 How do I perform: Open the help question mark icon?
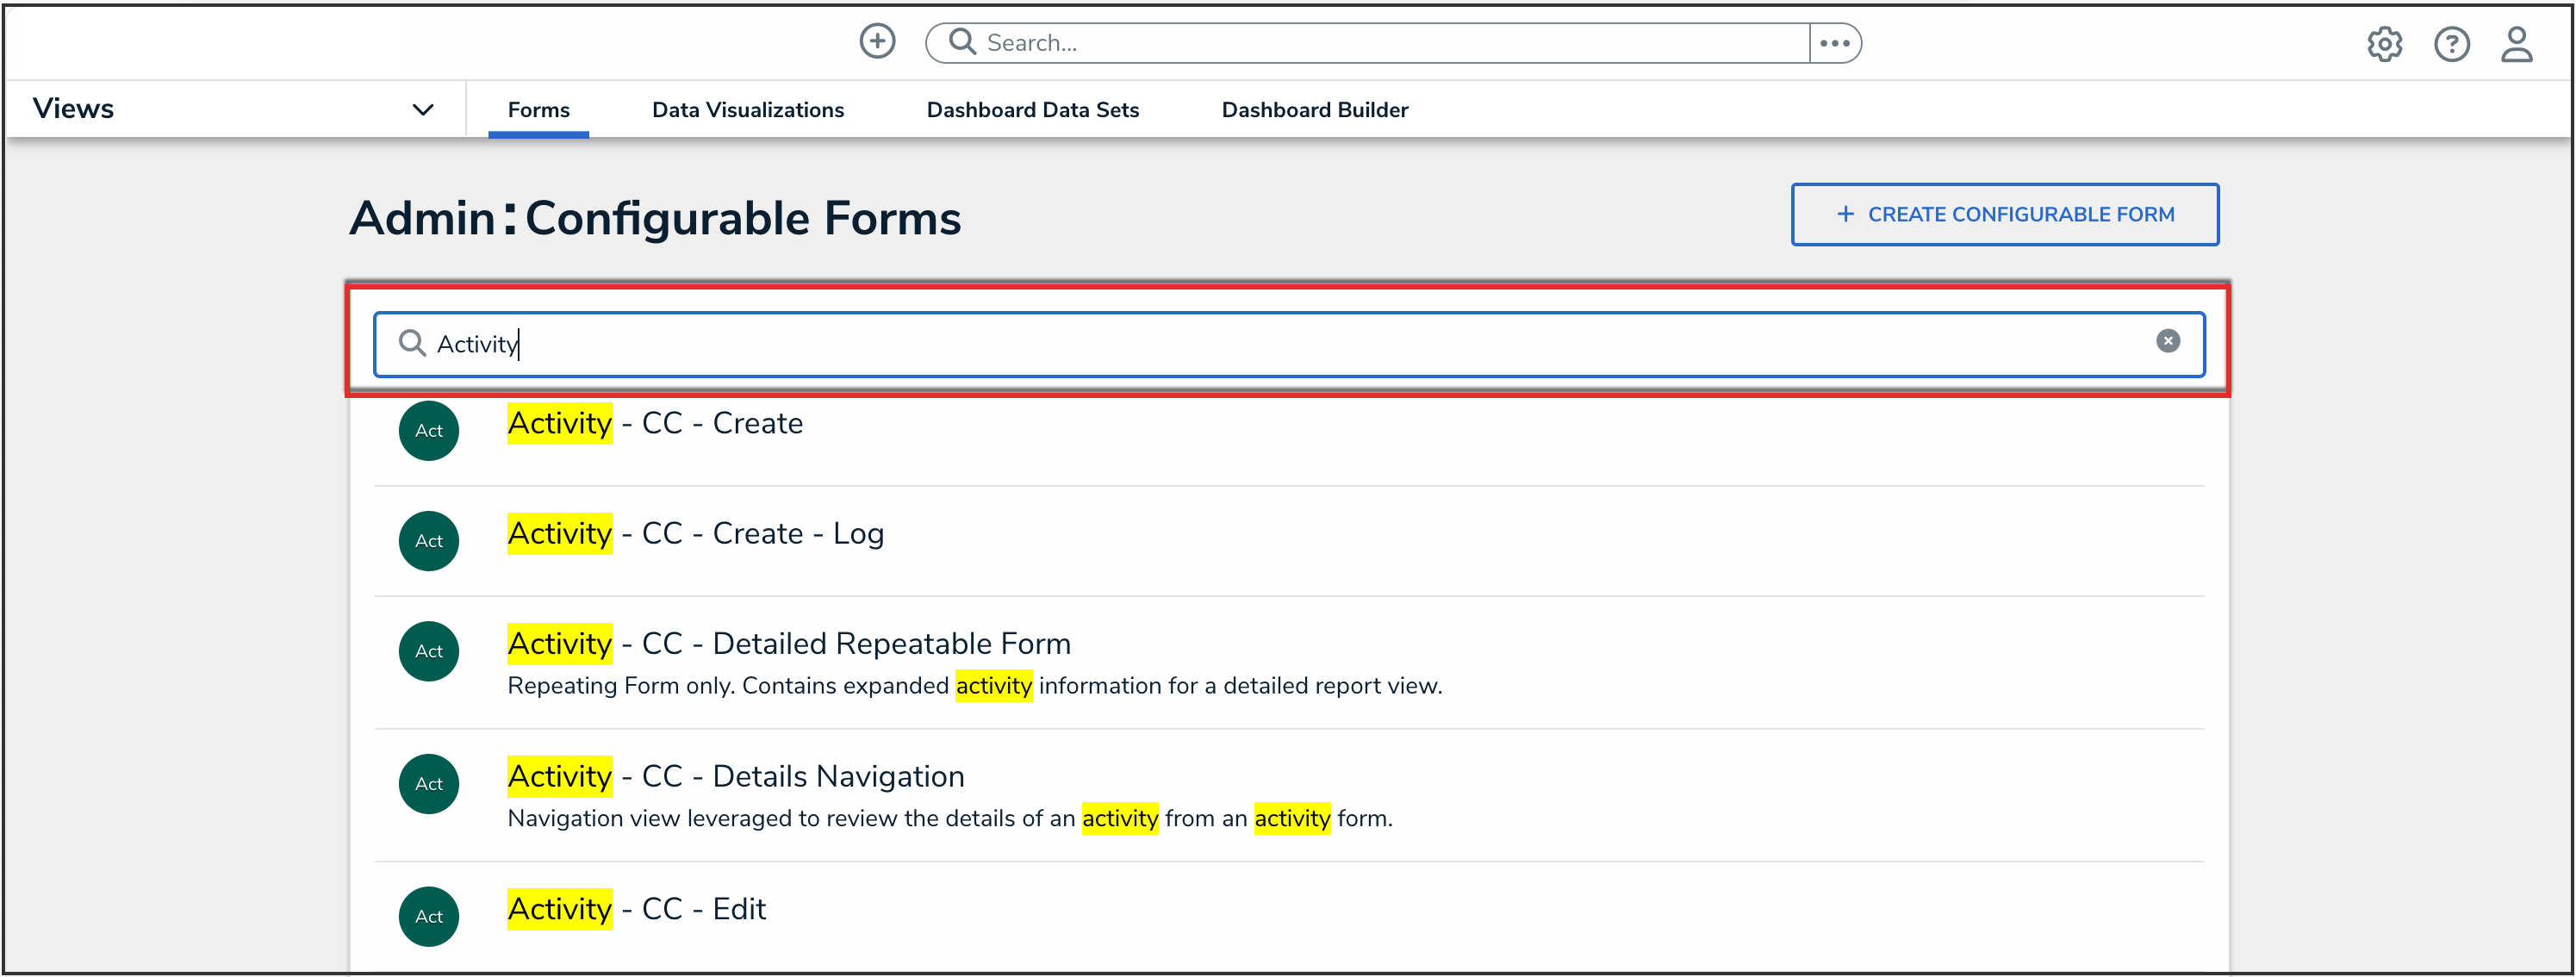pos(2451,44)
